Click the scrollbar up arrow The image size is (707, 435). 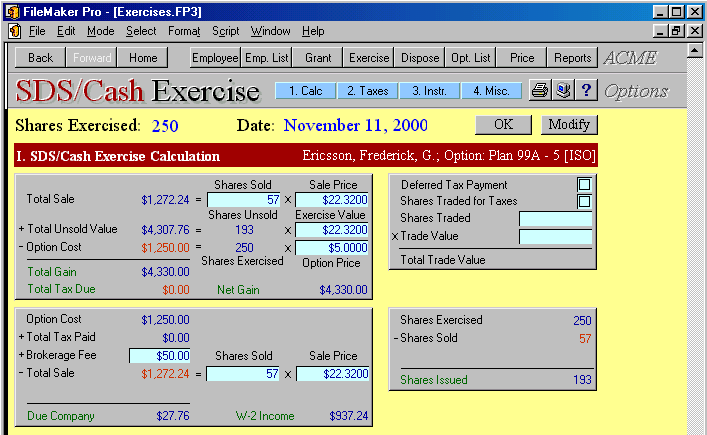click(x=696, y=50)
